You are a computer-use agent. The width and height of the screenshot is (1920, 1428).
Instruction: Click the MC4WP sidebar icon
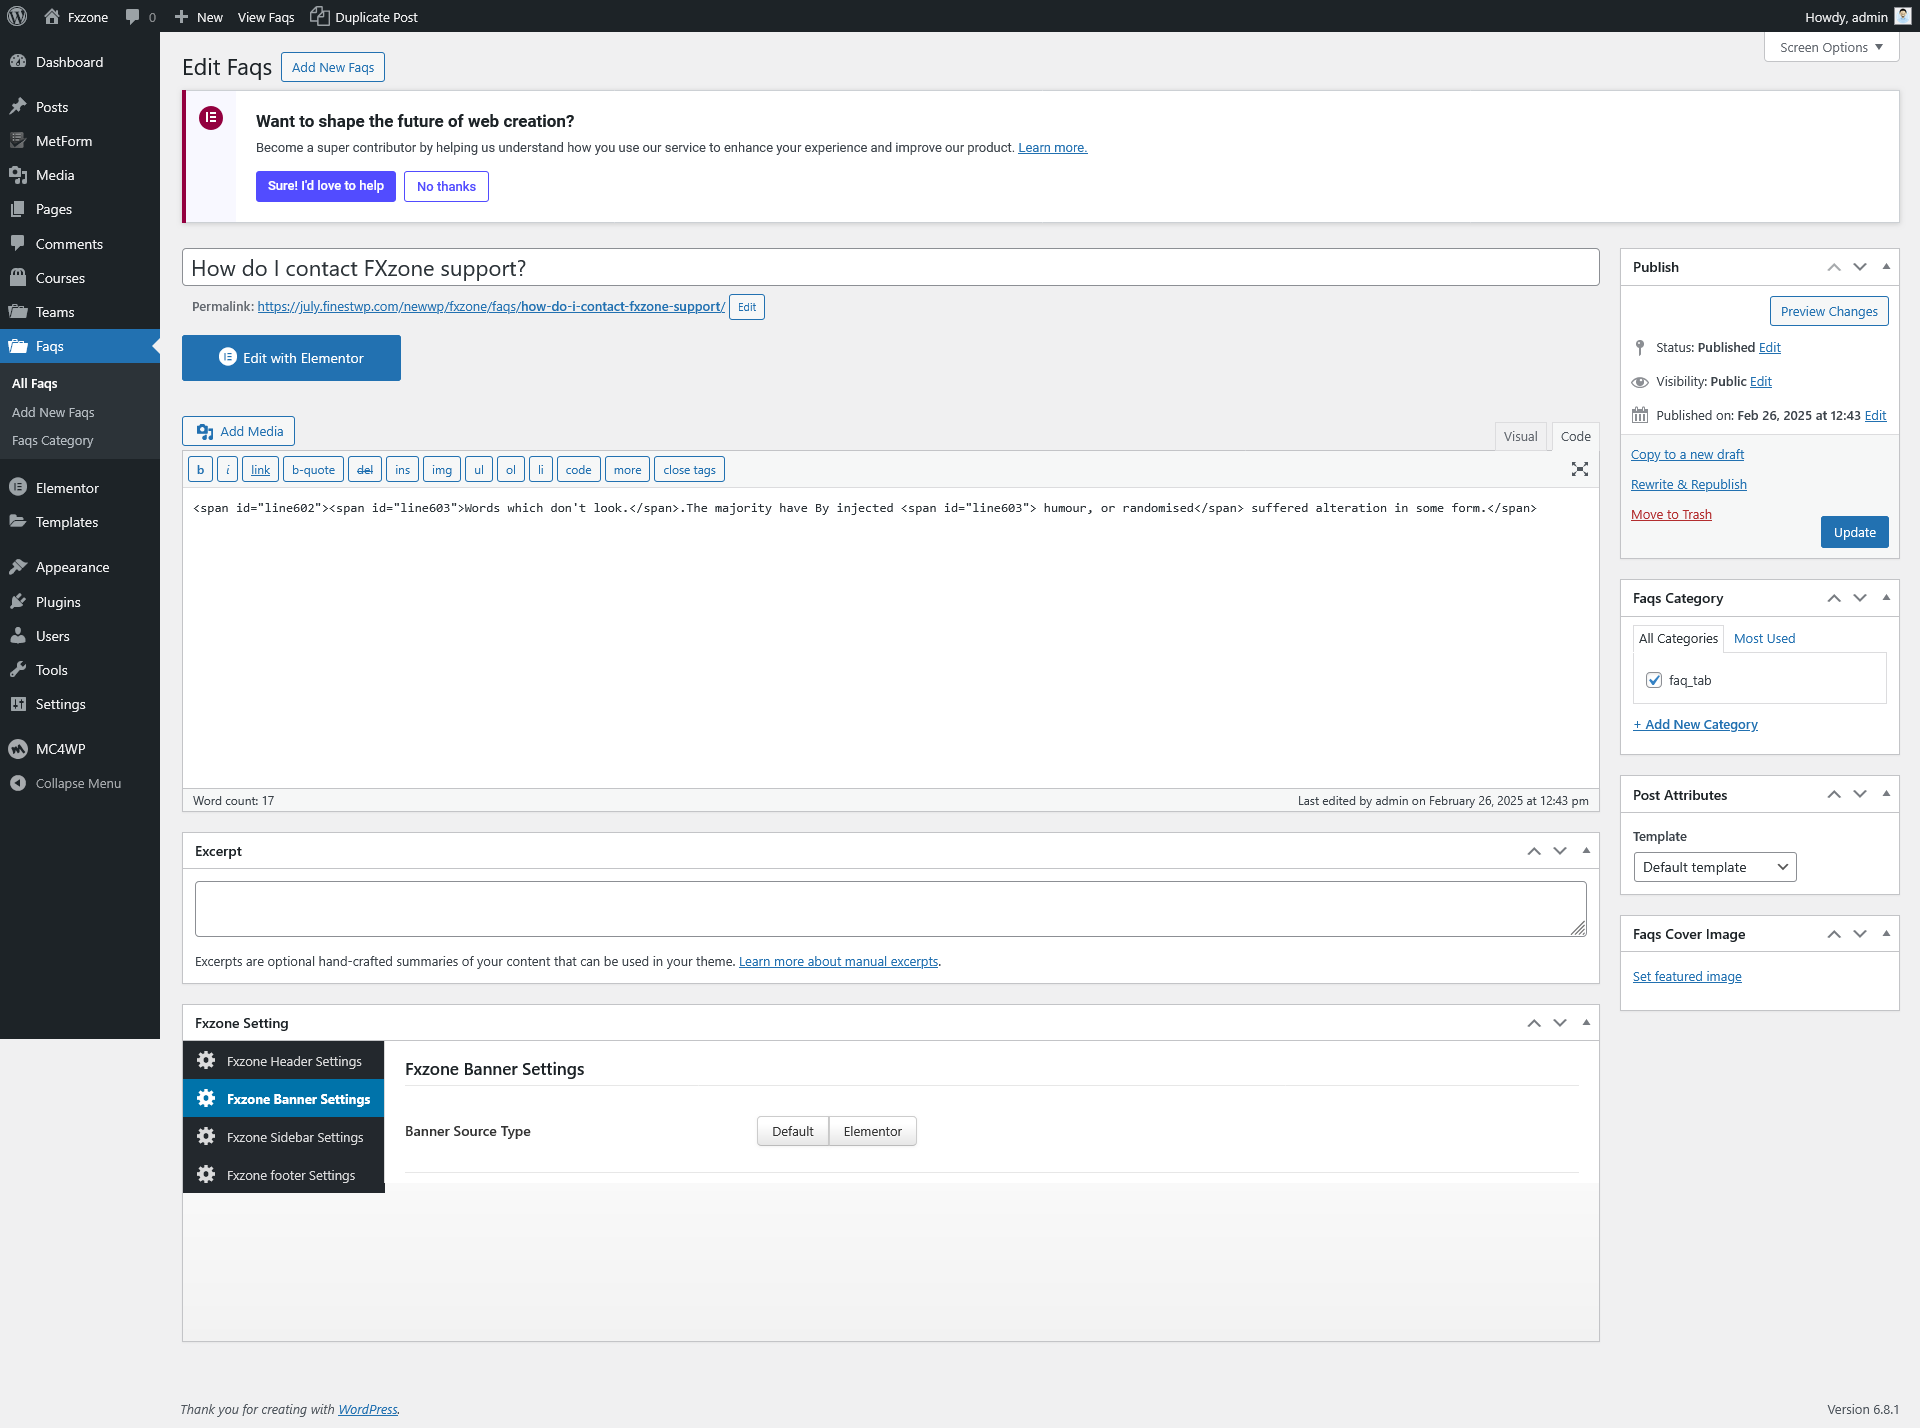point(18,749)
